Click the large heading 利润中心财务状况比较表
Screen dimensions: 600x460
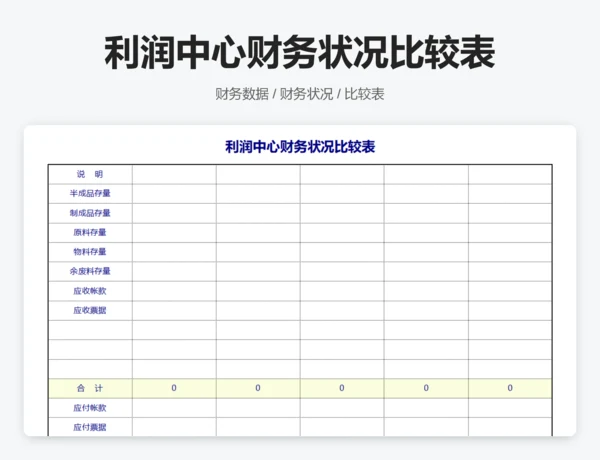click(300, 52)
